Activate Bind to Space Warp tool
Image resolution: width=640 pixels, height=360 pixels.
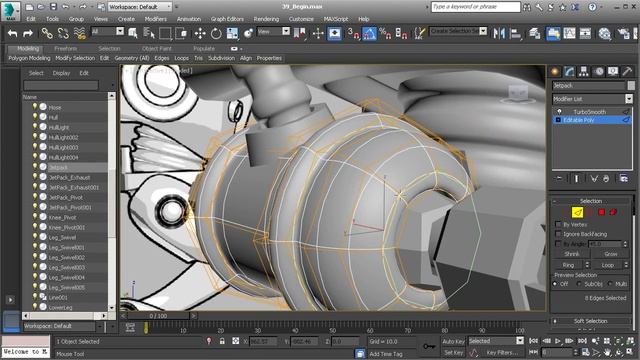coord(80,33)
